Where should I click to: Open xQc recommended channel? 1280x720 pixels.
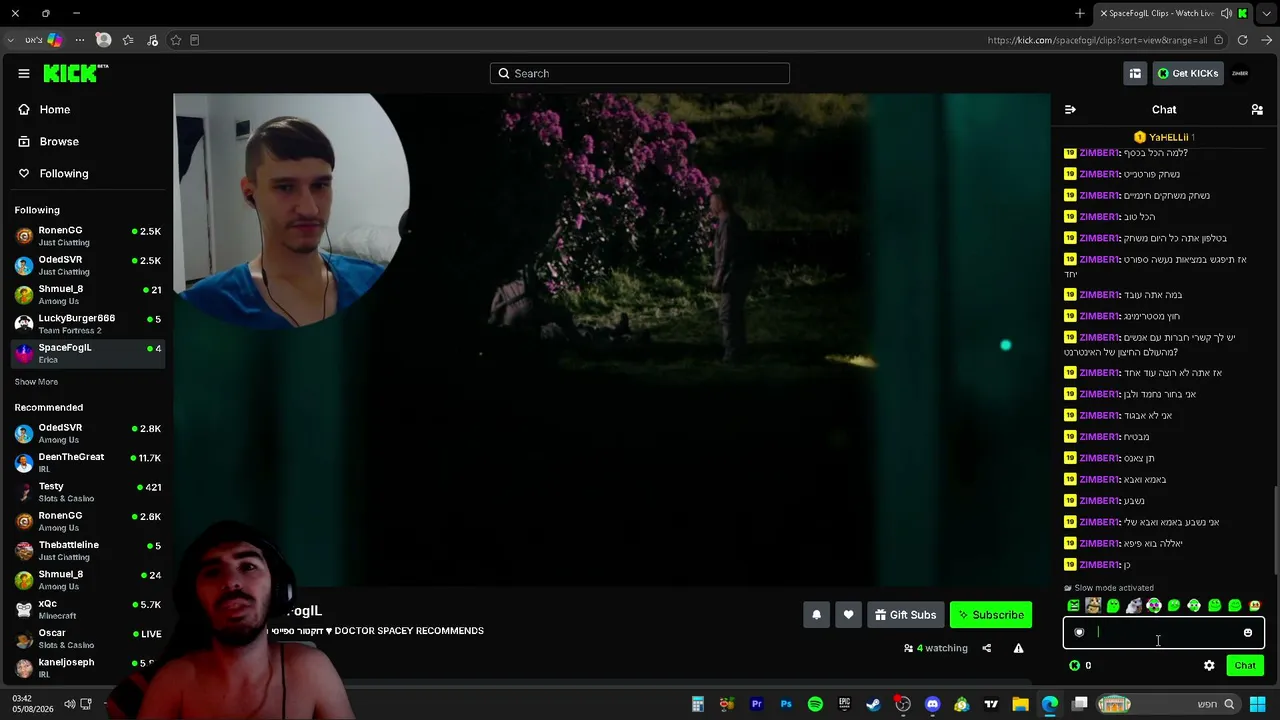(88, 608)
